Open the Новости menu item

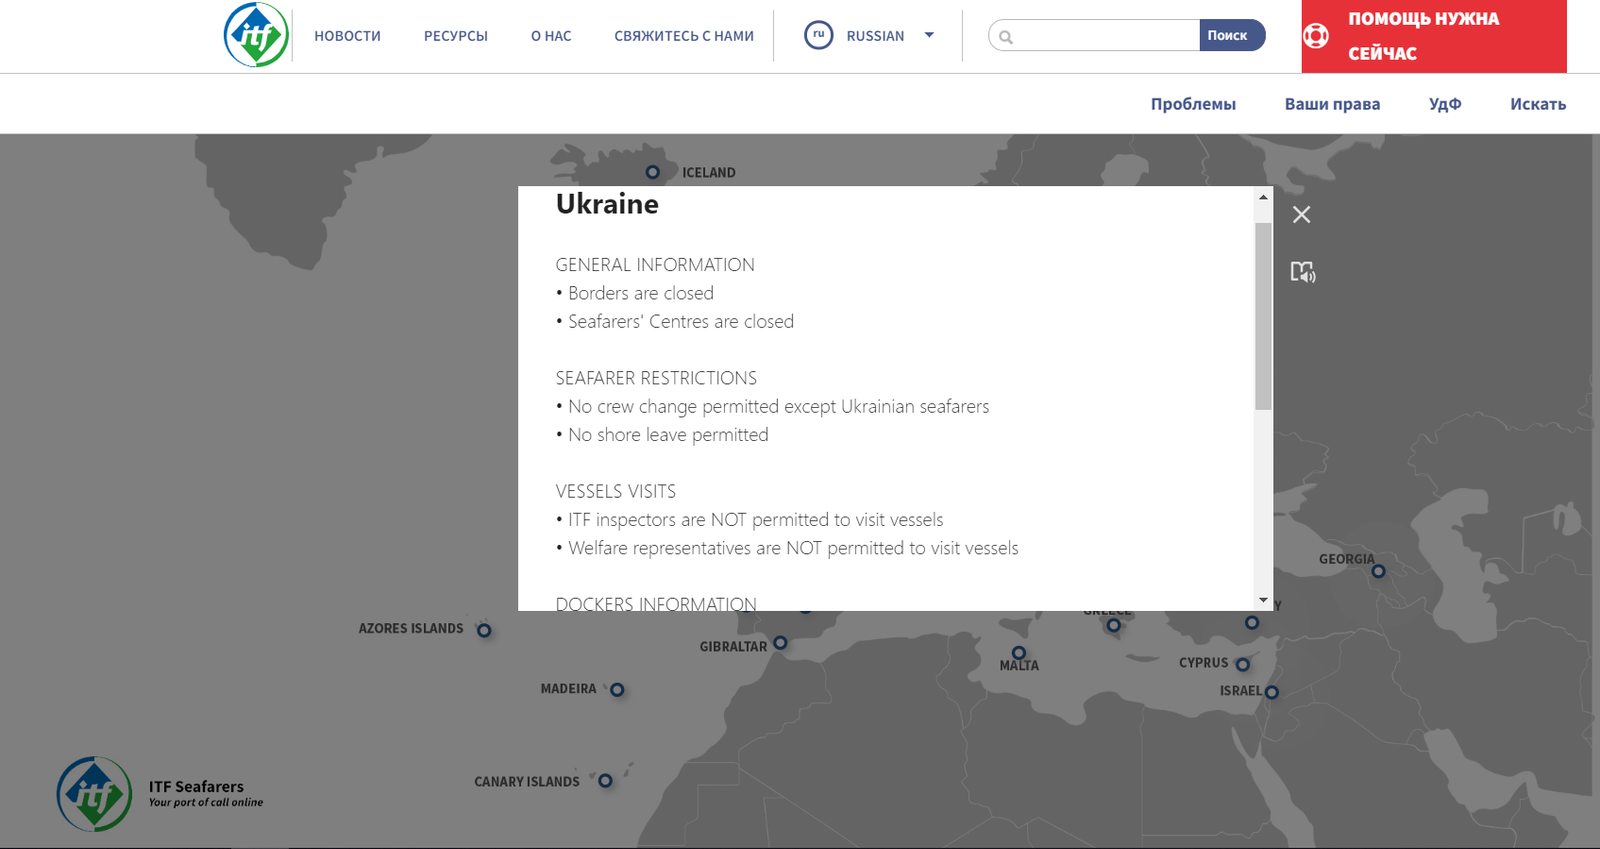point(347,36)
